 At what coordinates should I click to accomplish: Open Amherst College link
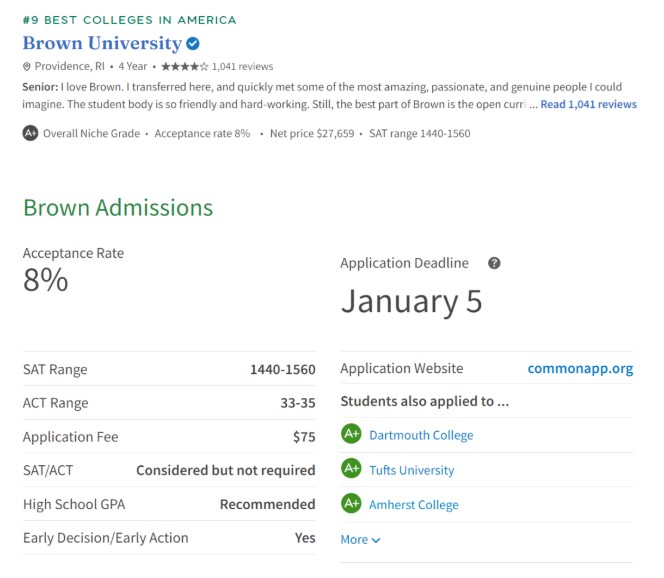point(414,505)
